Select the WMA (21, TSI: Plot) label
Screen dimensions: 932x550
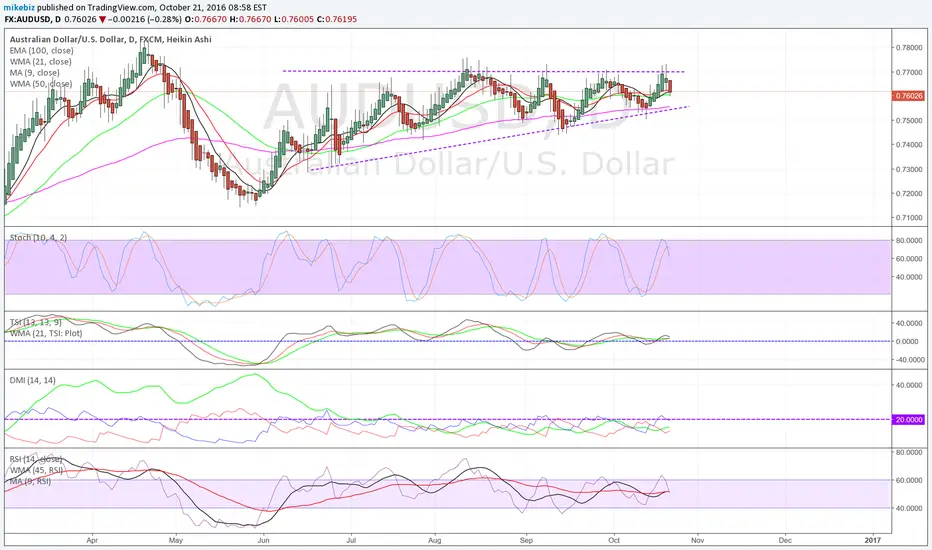(x=46, y=333)
